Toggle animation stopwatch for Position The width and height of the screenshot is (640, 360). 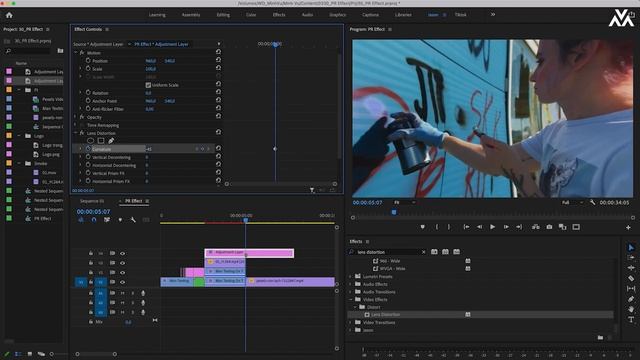pos(88,60)
